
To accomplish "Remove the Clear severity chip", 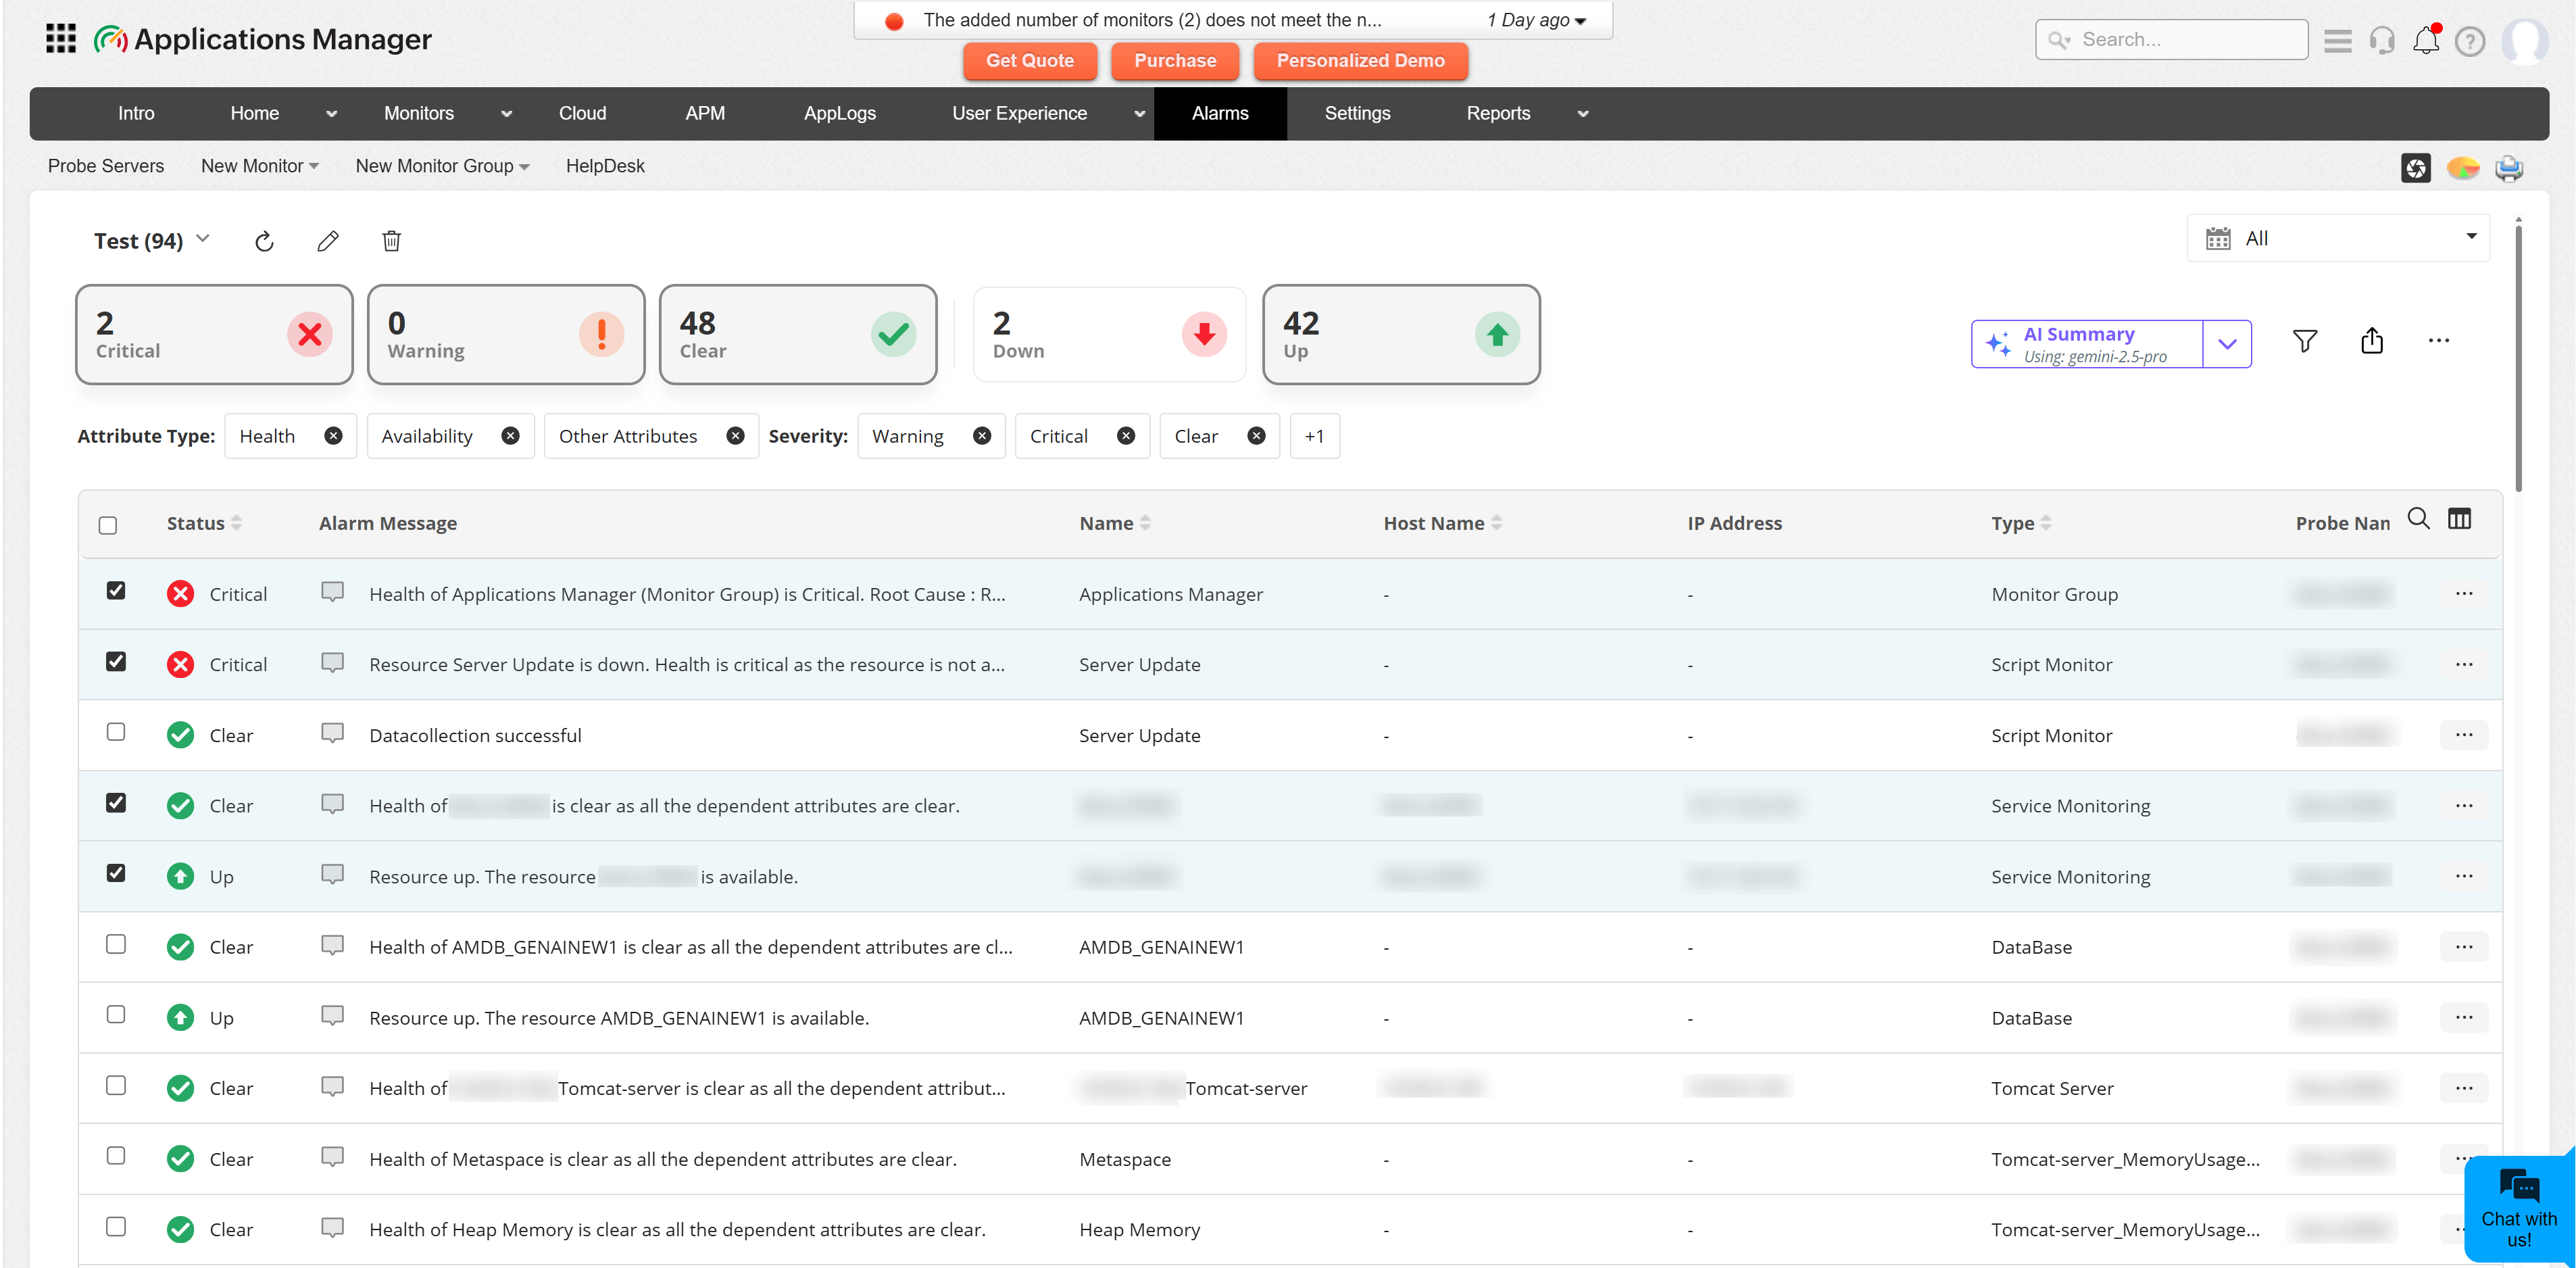I will click(x=1256, y=436).
